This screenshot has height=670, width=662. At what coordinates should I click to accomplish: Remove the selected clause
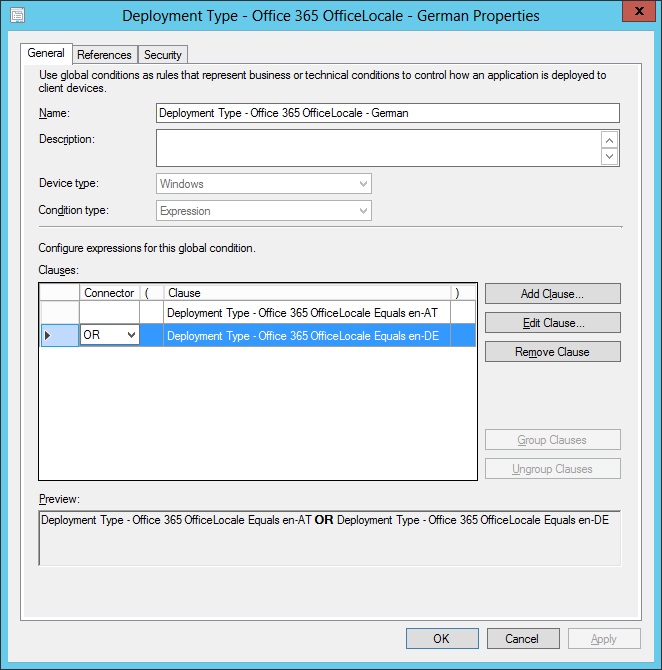pos(552,352)
